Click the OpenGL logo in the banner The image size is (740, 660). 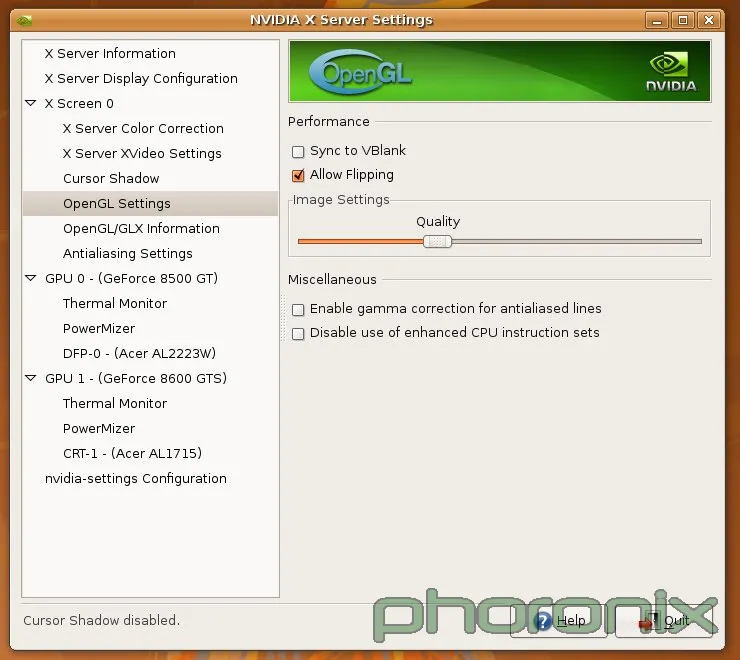361,72
